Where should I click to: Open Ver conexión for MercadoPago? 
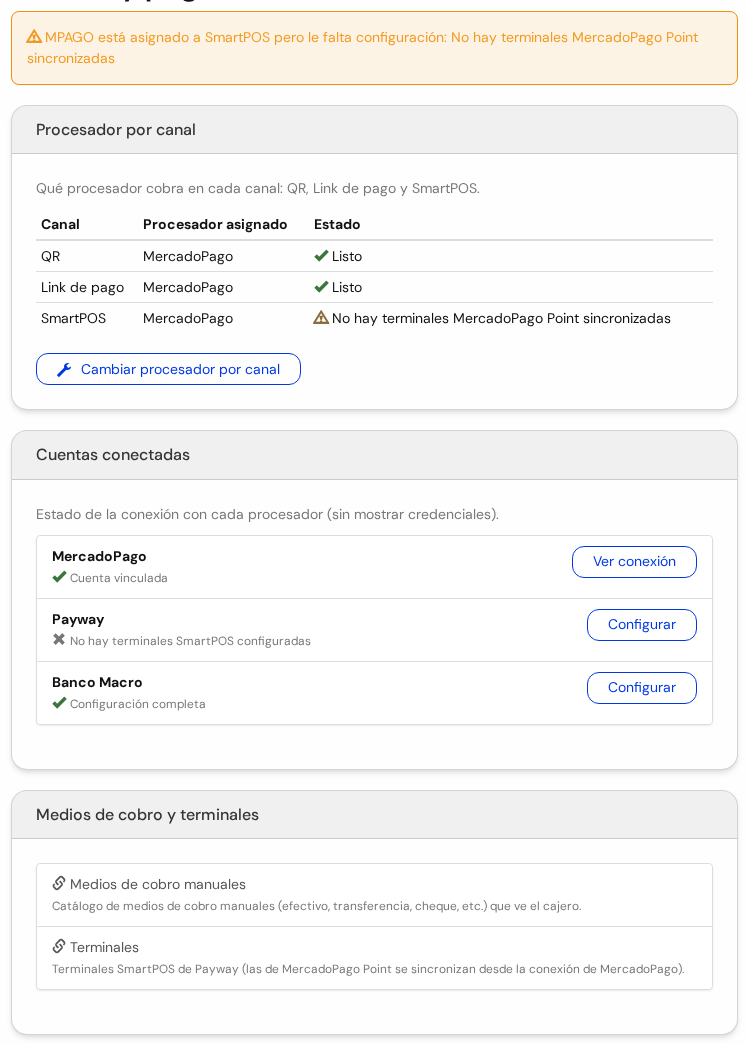[x=634, y=562]
